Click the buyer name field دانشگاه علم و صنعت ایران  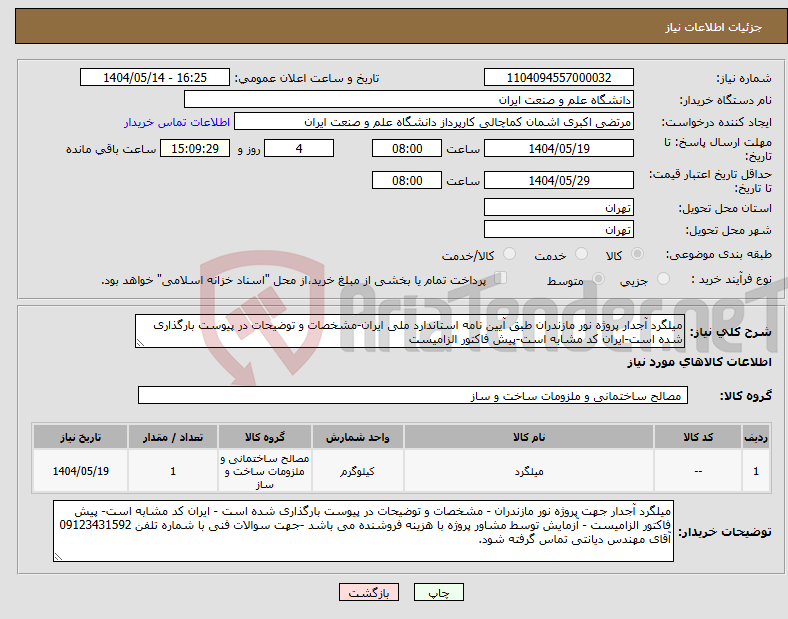pyautogui.click(x=409, y=99)
